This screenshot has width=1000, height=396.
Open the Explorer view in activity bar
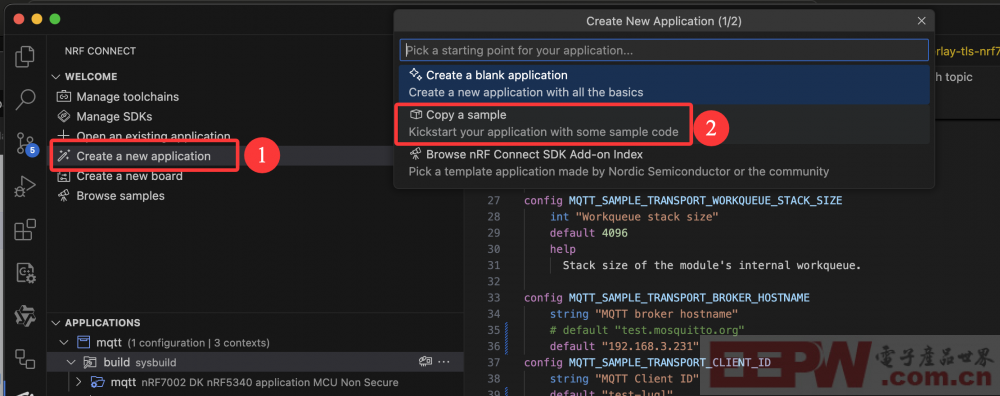24,57
